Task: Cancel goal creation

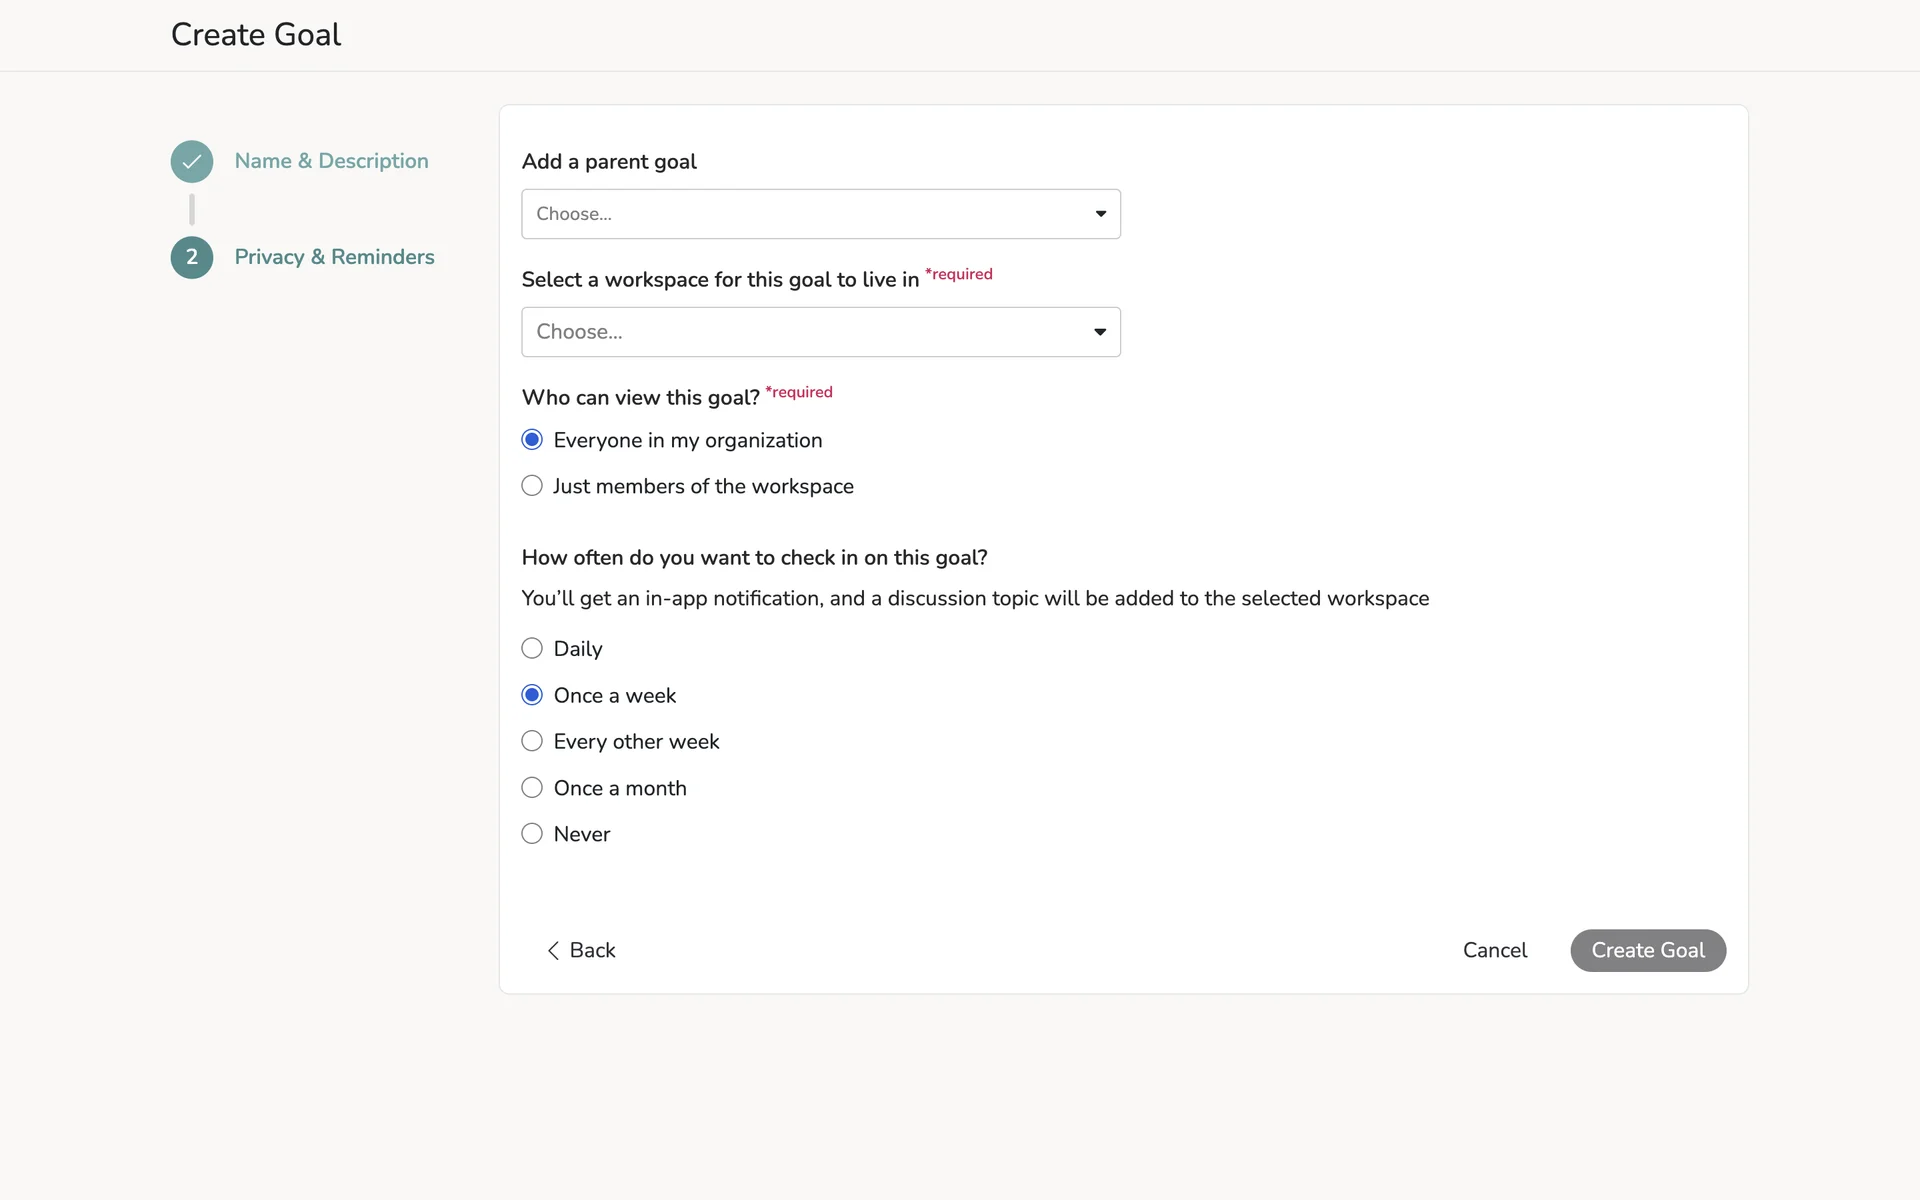Action: tap(1494, 950)
